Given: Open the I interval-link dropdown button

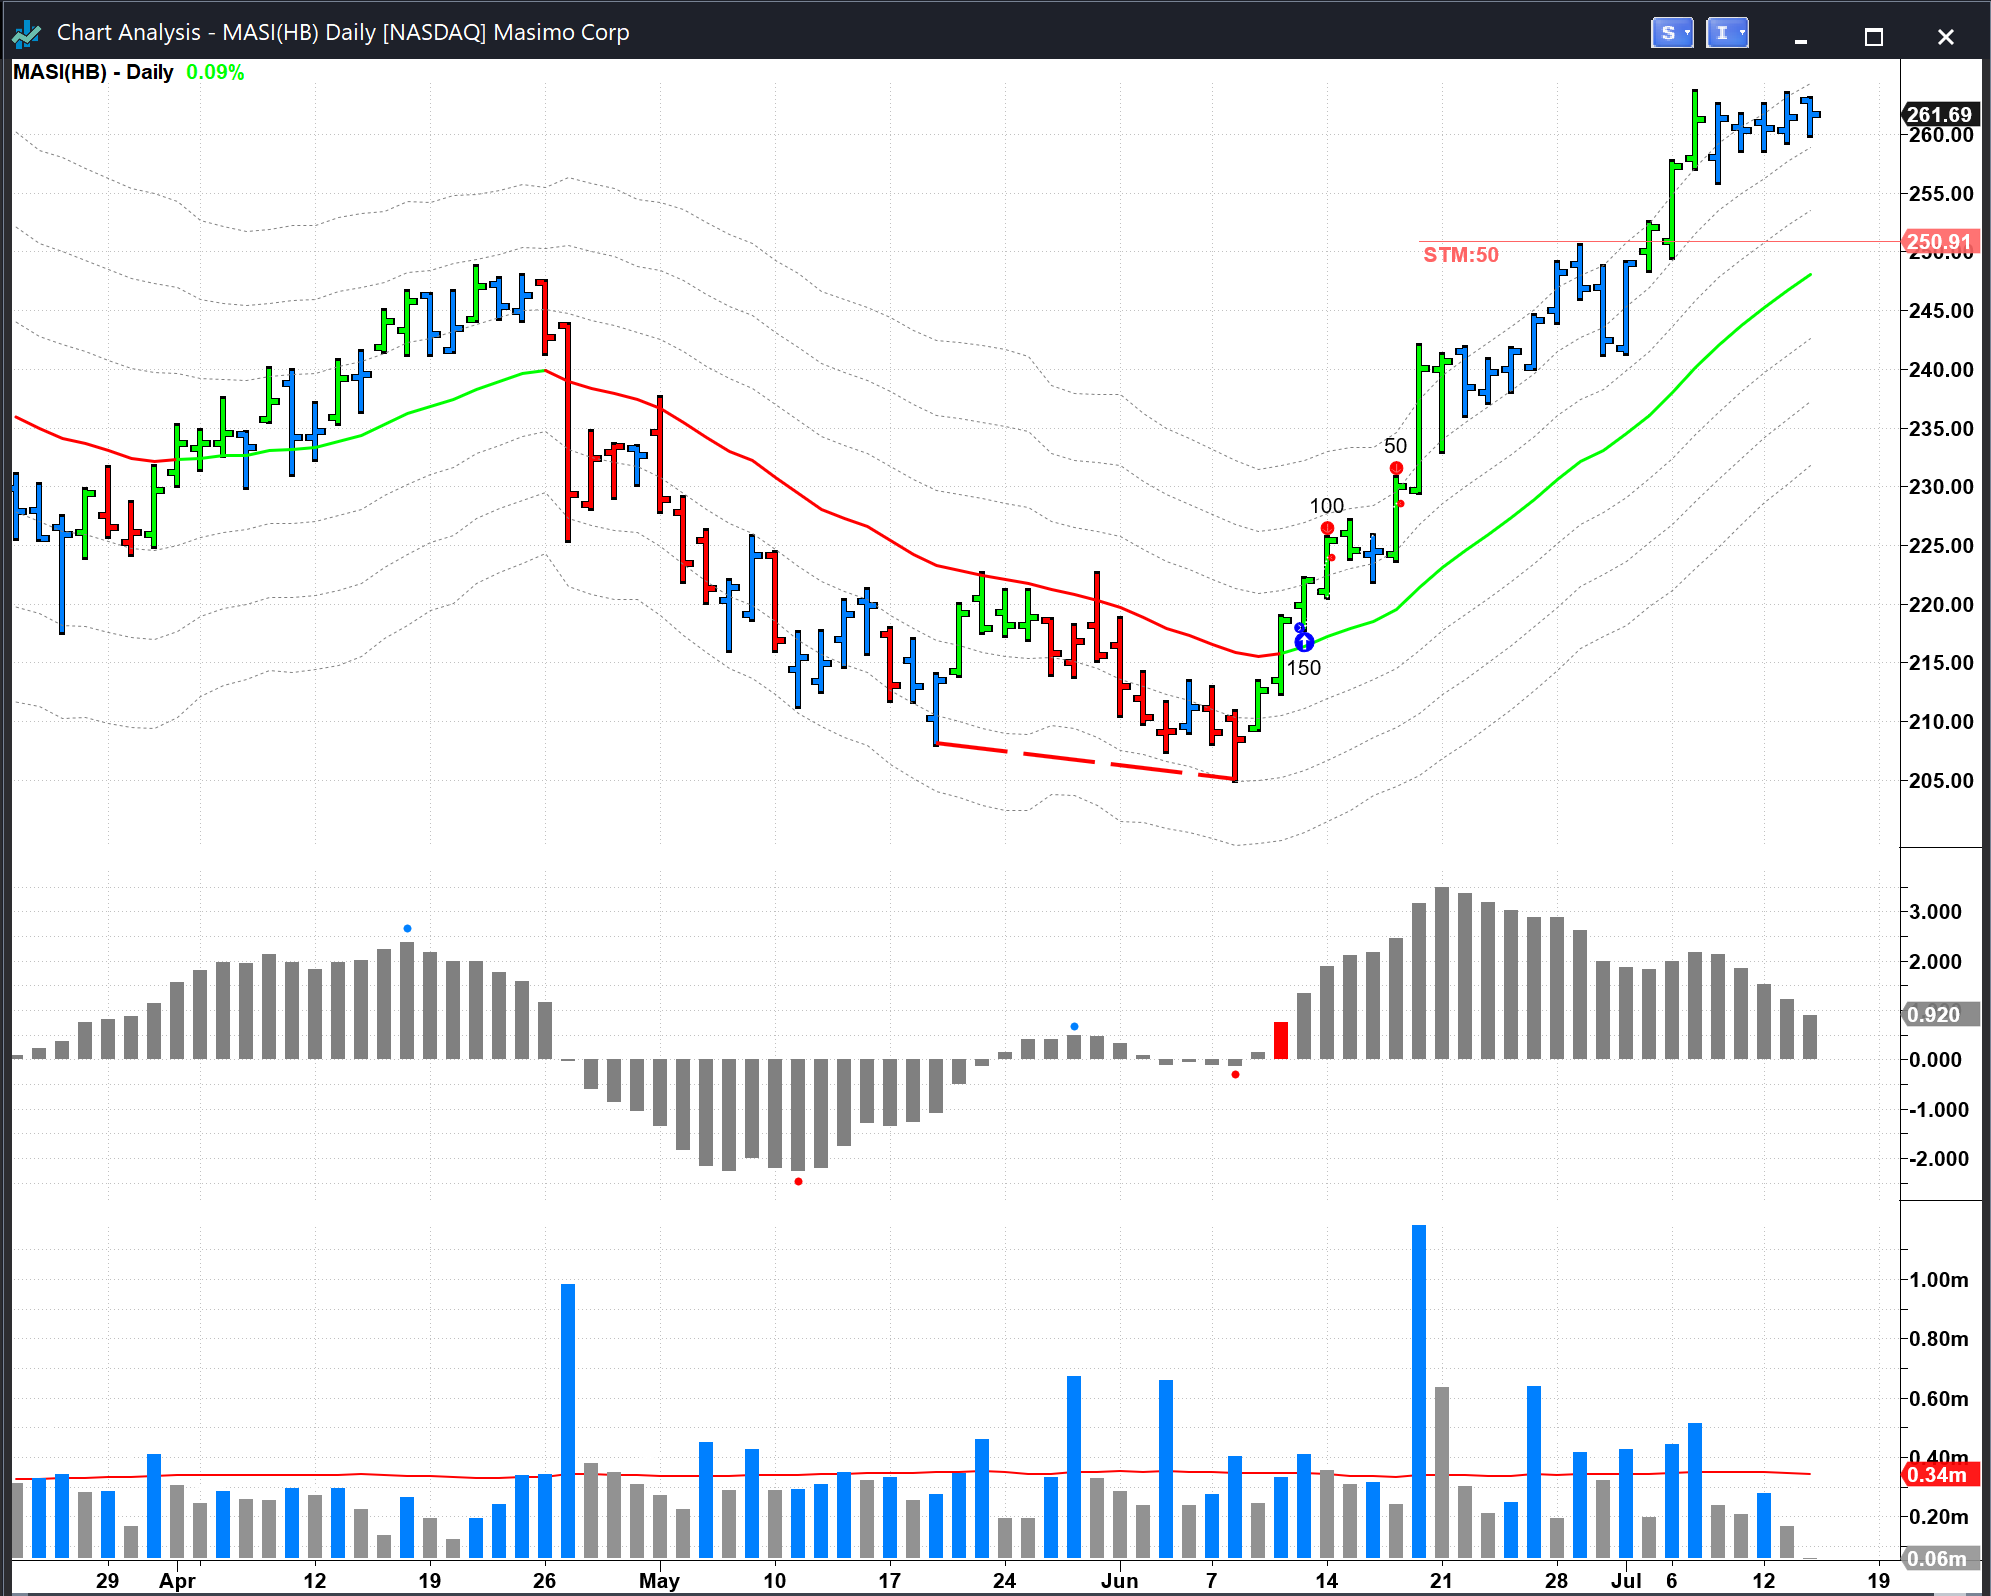Looking at the screenshot, I should click(x=1726, y=33).
